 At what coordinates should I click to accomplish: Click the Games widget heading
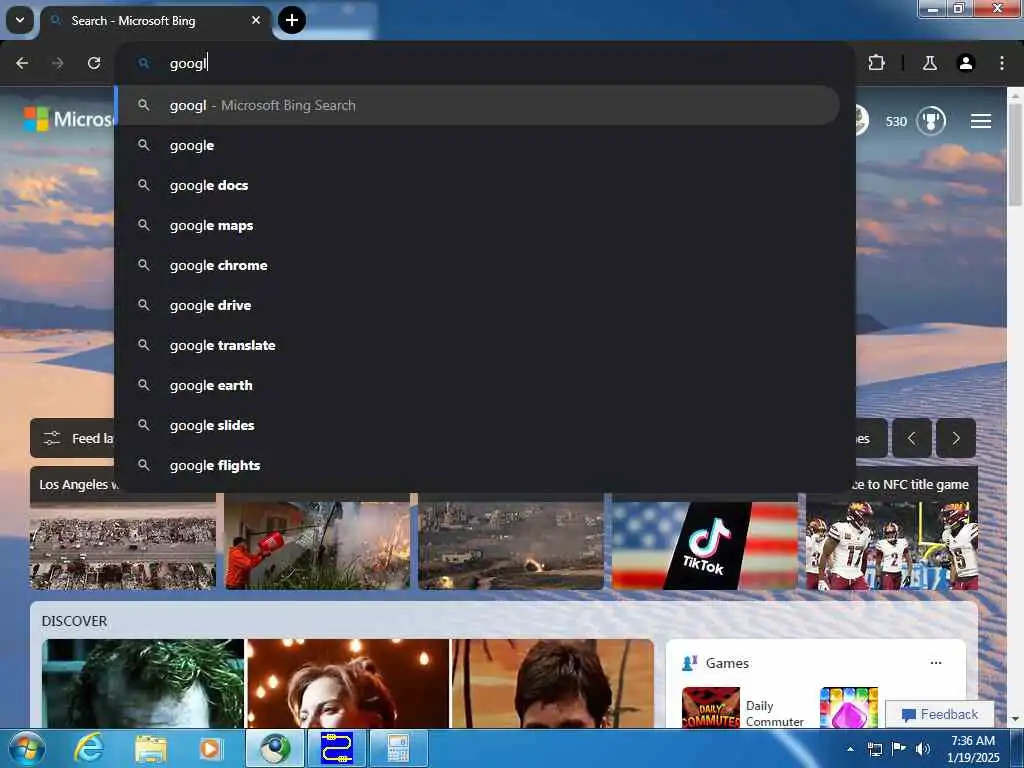[x=727, y=663]
